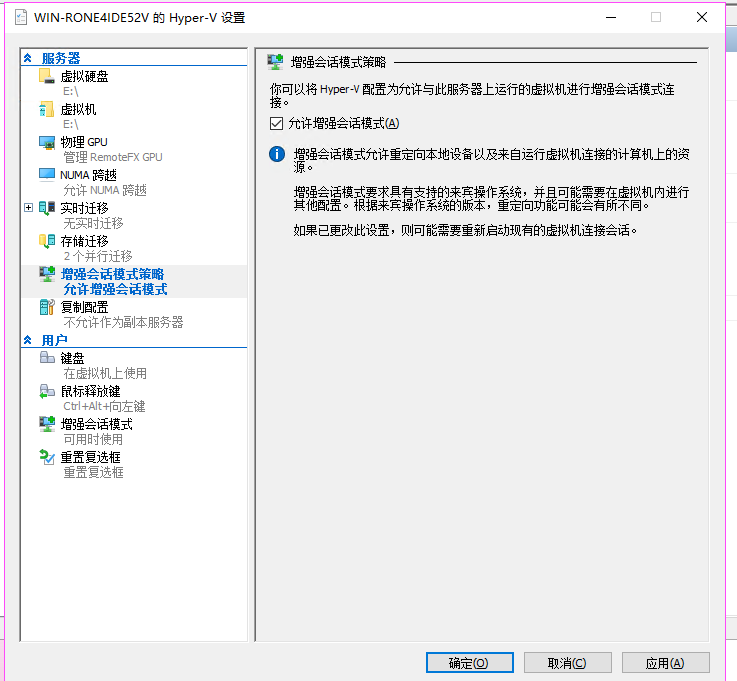
Task: Click the 鼠标释放键 icon
Action: pyautogui.click(x=47, y=391)
